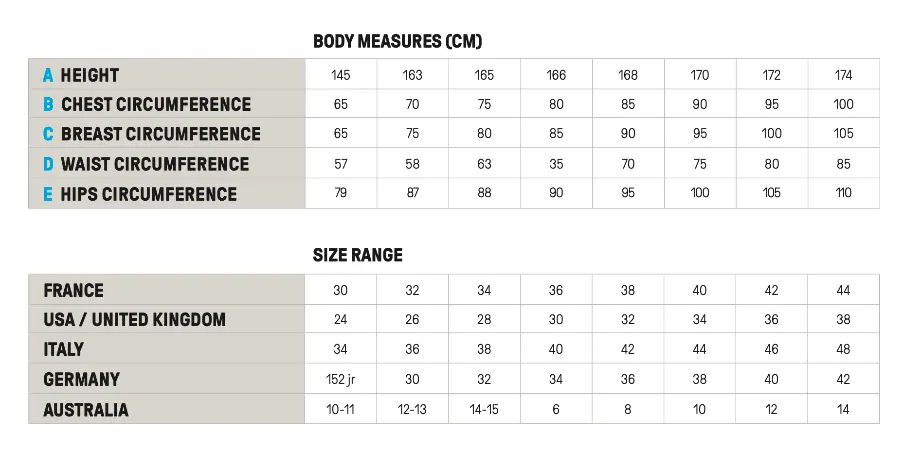Click the 145 height value cell
The height and width of the screenshot is (450, 904).
click(x=341, y=75)
